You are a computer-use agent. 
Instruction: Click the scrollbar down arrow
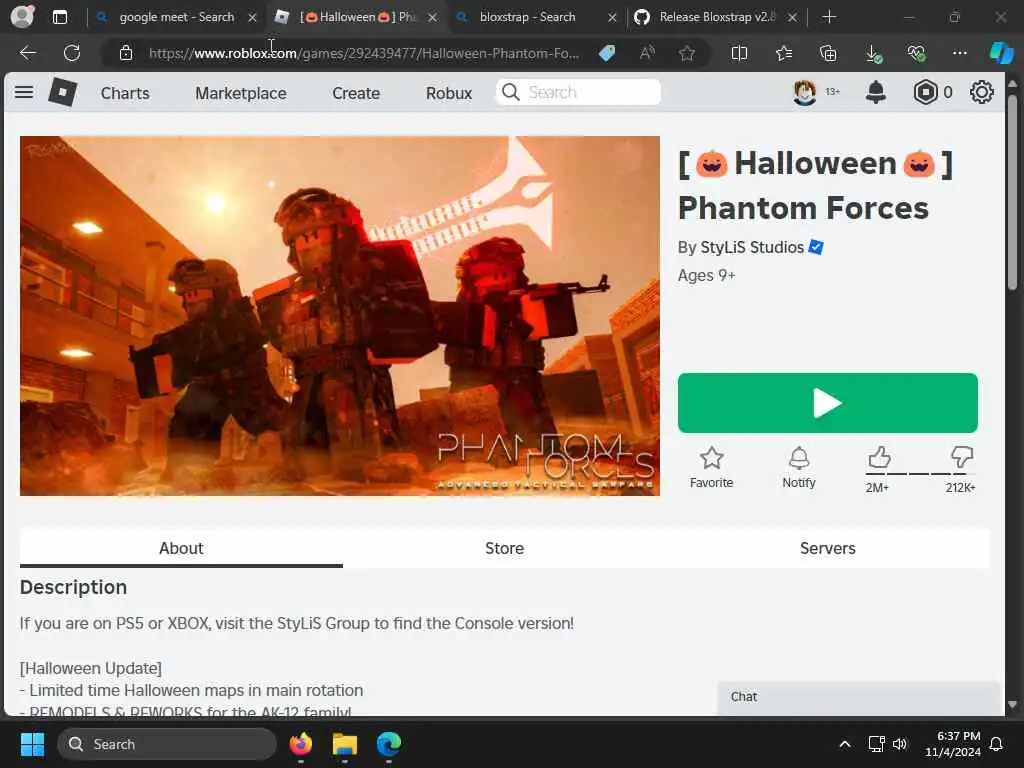point(1012,704)
